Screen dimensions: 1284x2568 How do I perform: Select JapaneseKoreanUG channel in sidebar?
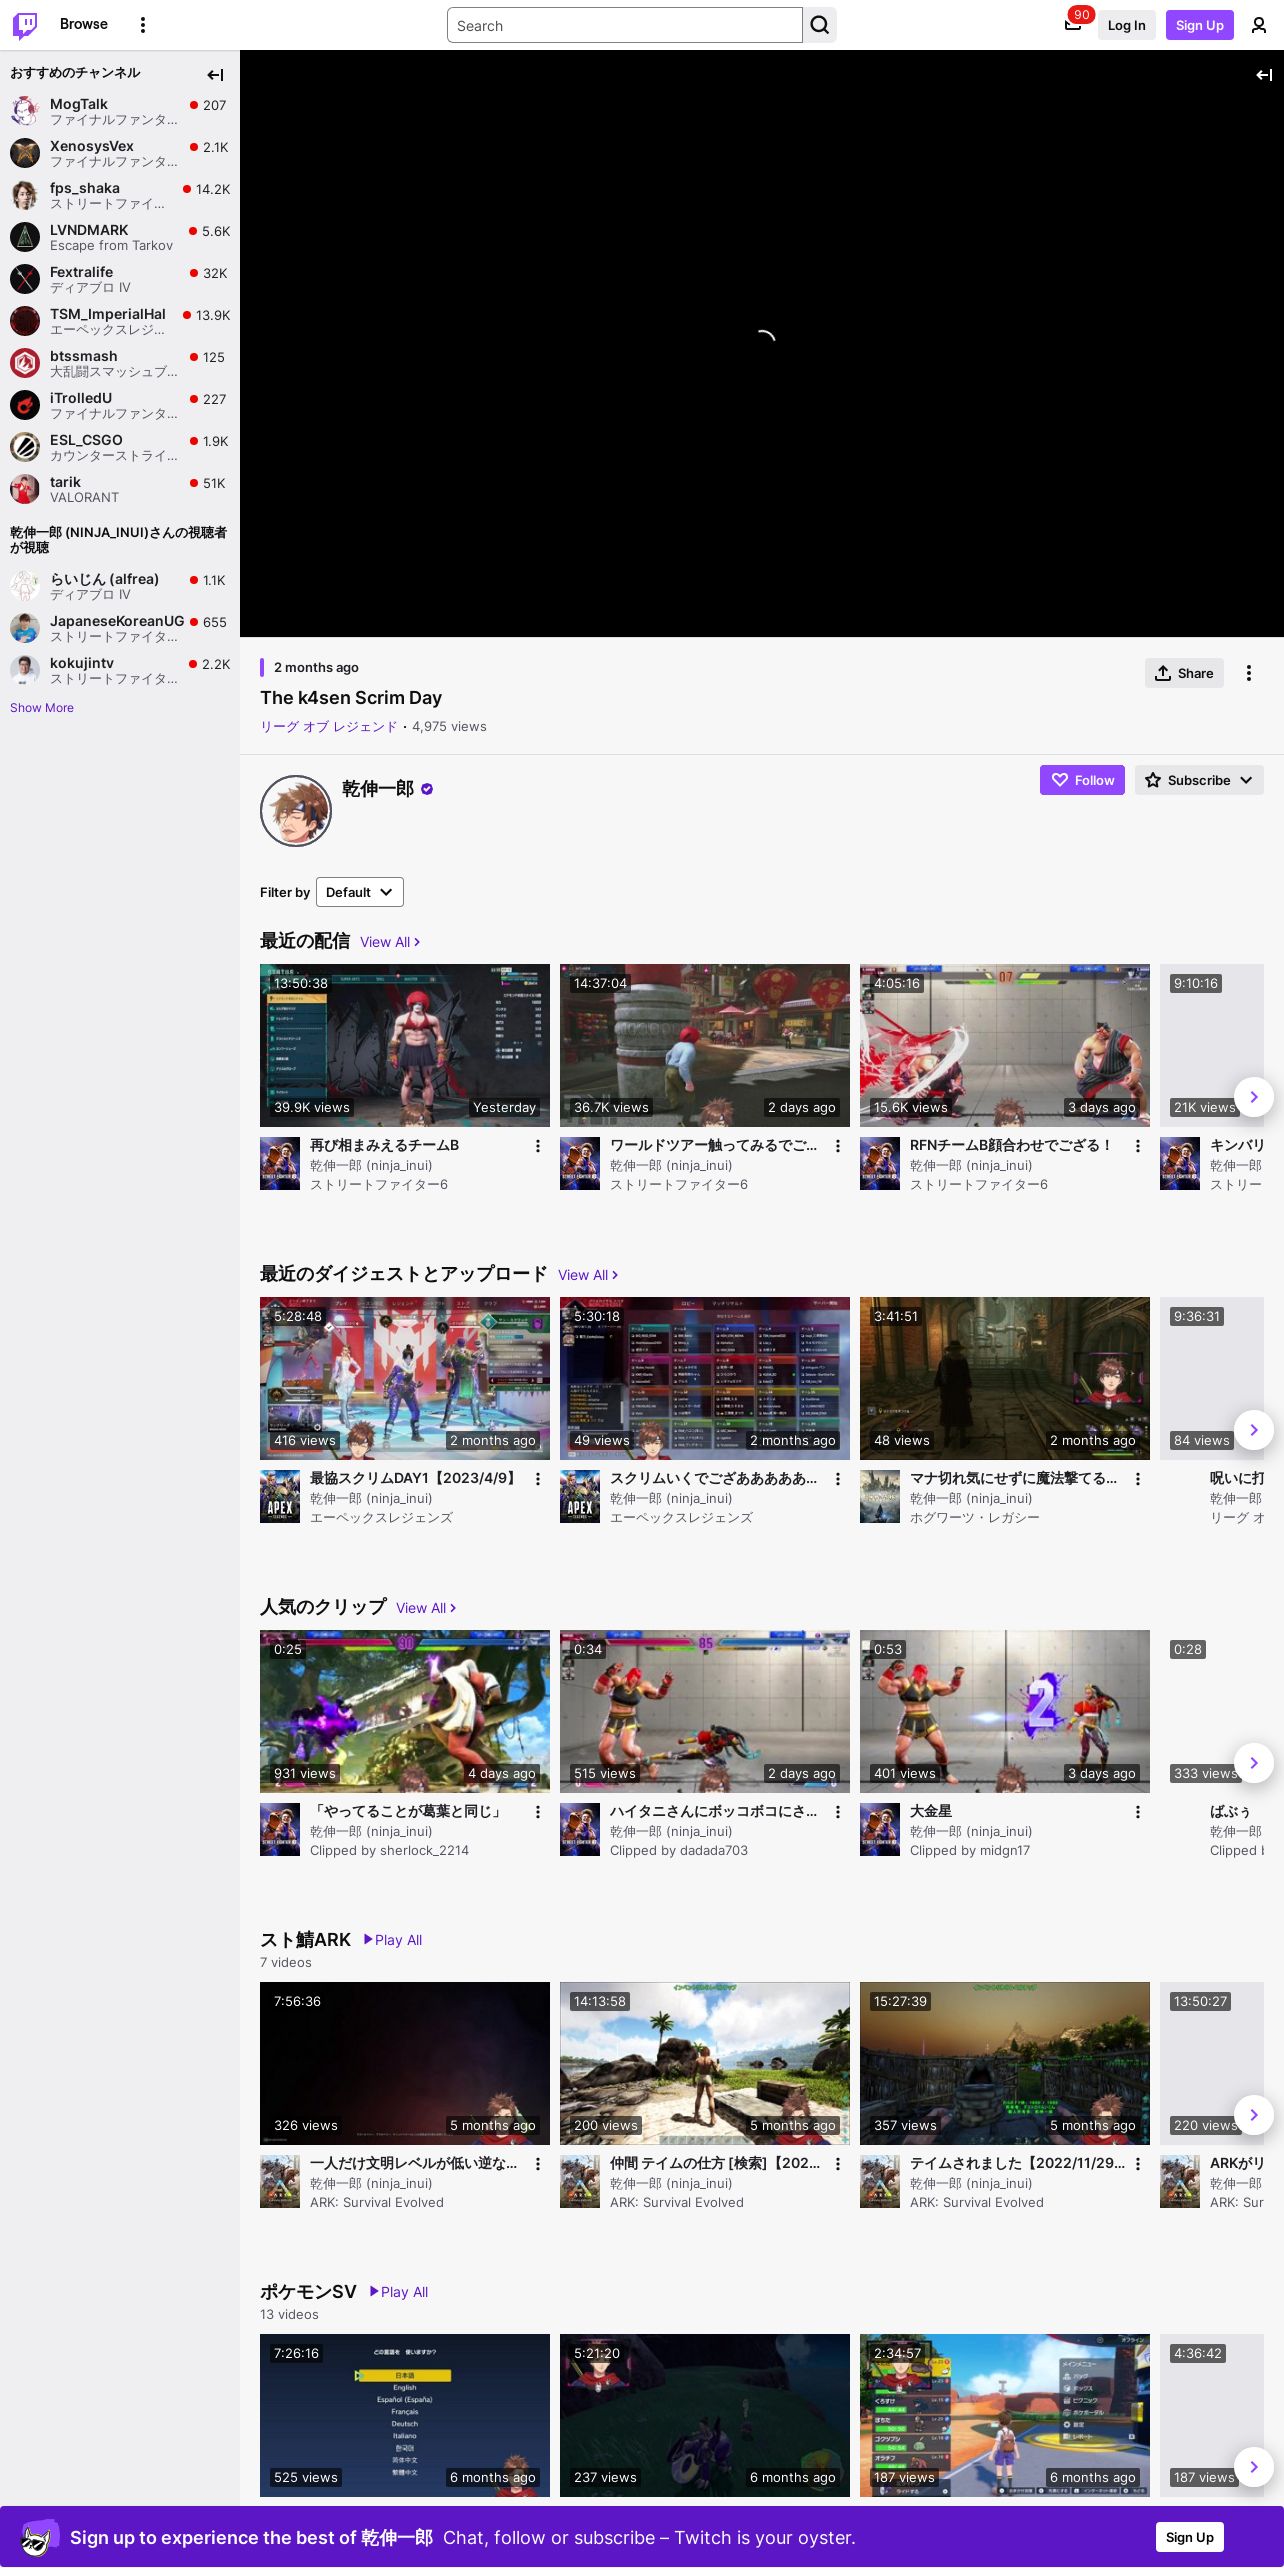tap(120, 628)
